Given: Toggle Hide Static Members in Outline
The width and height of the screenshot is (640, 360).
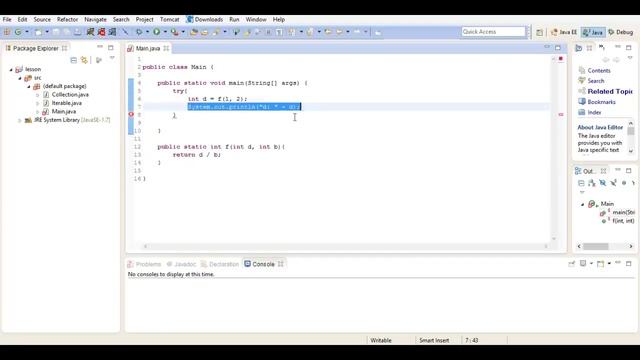Looking at the screenshot, I should (x=613, y=183).
